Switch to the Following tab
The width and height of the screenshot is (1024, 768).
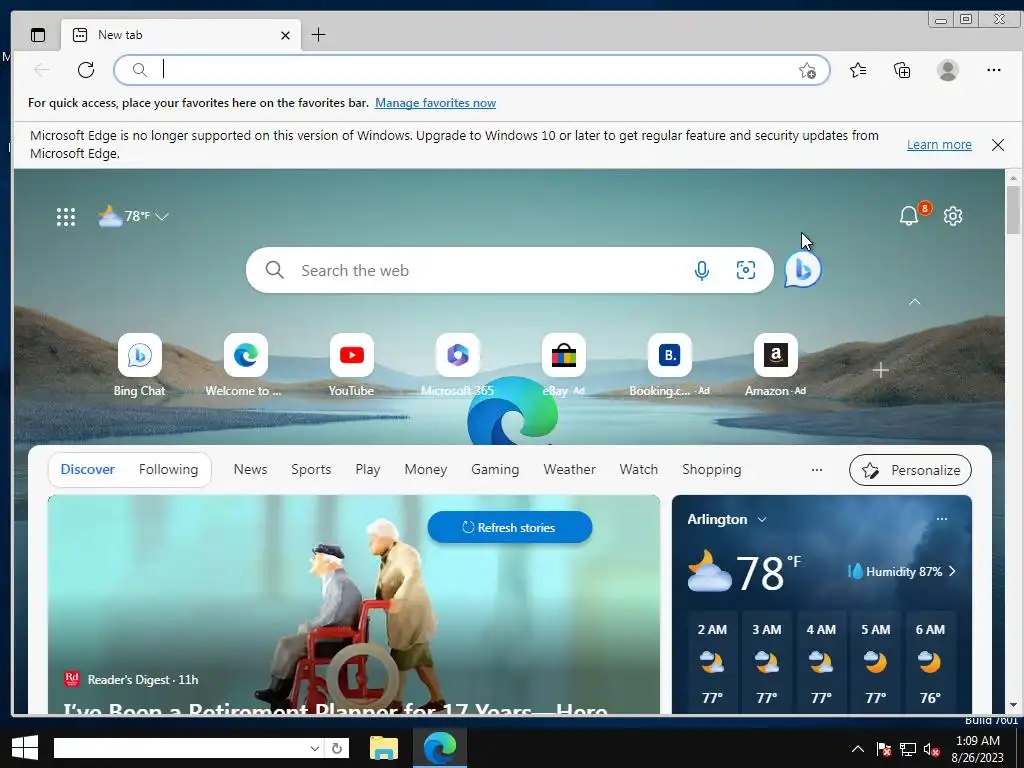168,470
